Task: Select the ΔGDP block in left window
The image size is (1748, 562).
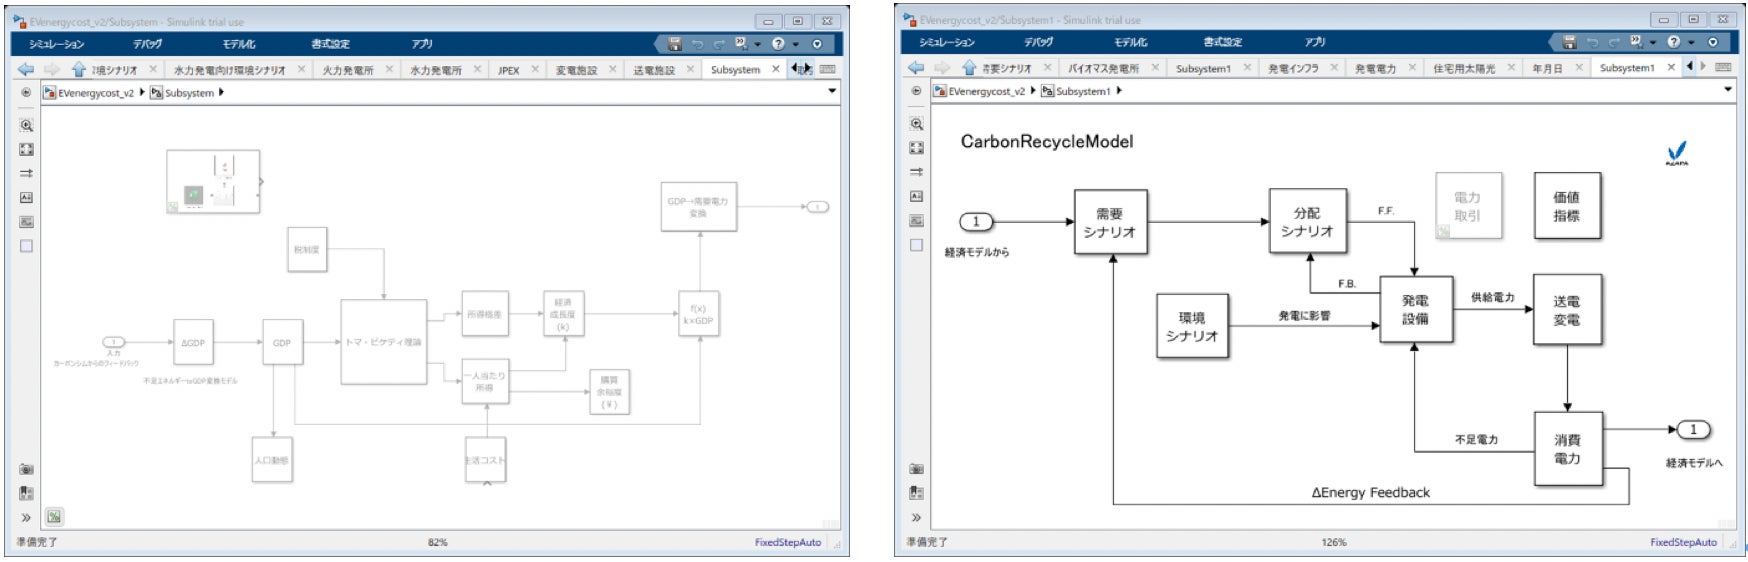Action: [193, 343]
